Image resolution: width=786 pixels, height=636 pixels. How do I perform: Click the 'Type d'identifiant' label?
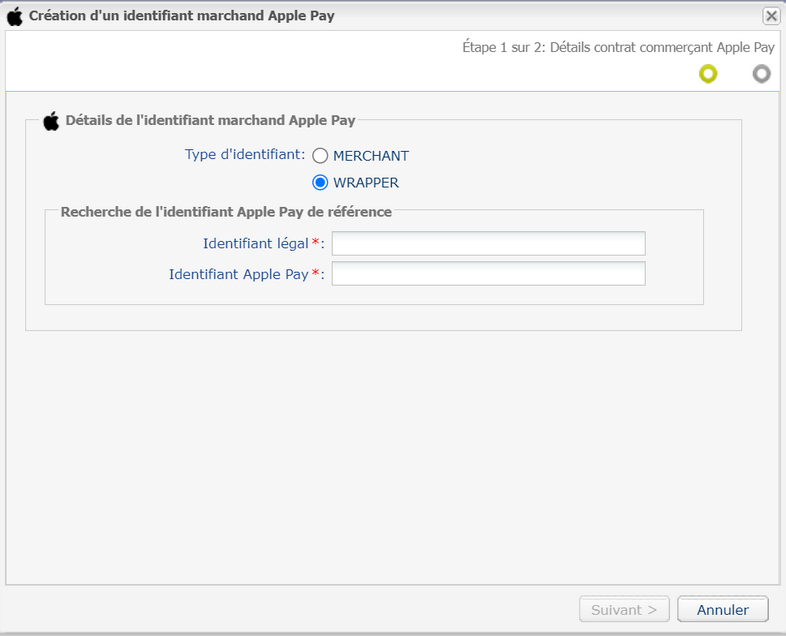coord(245,154)
